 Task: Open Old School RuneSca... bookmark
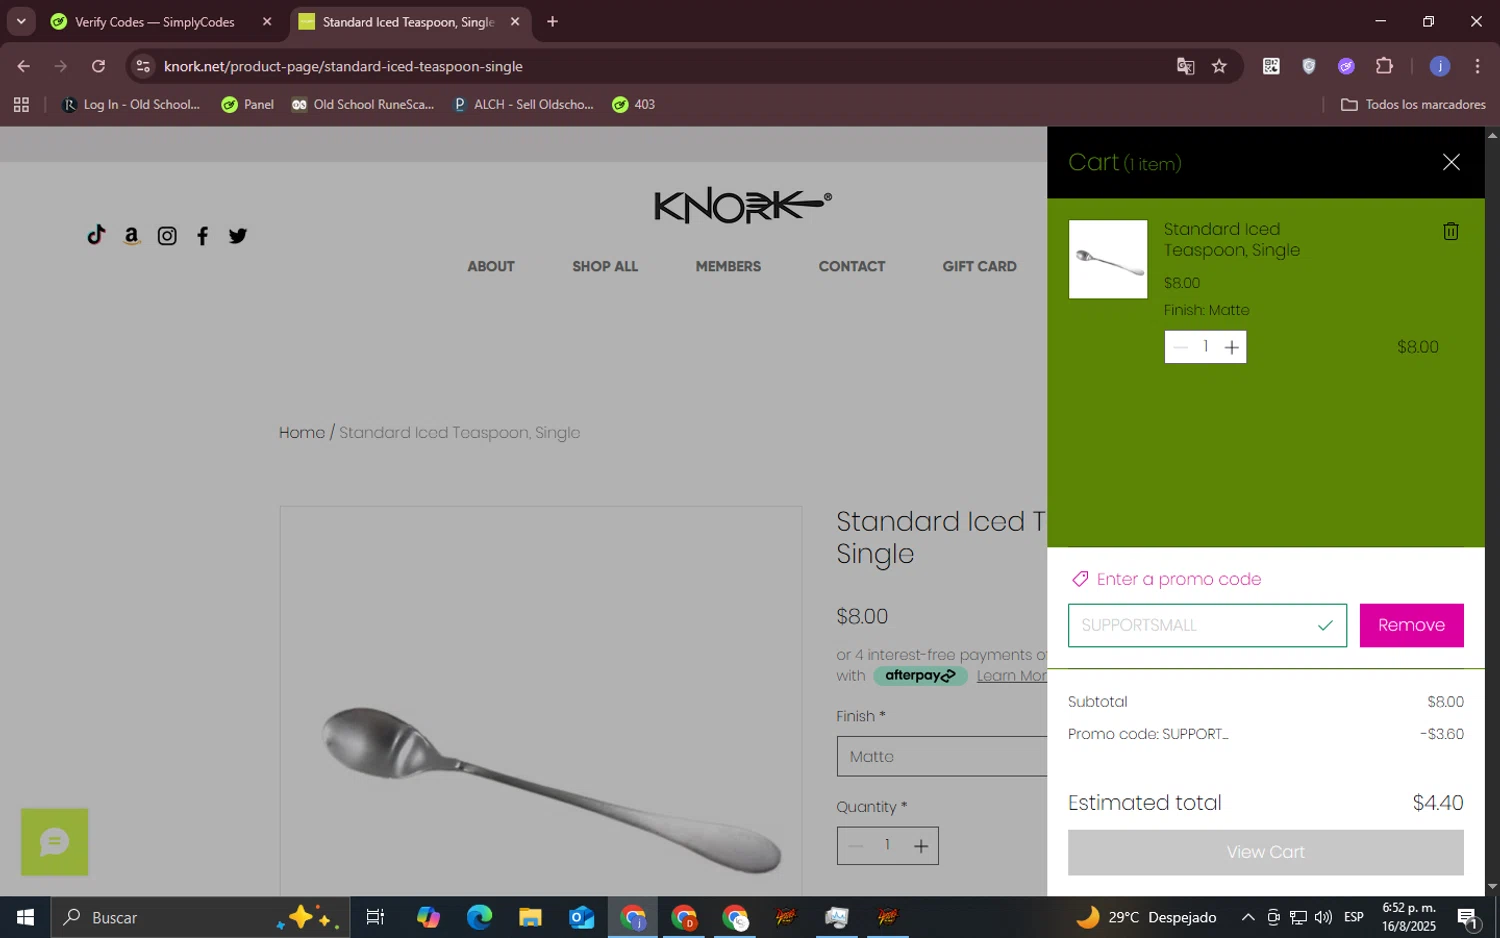coord(363,104)
